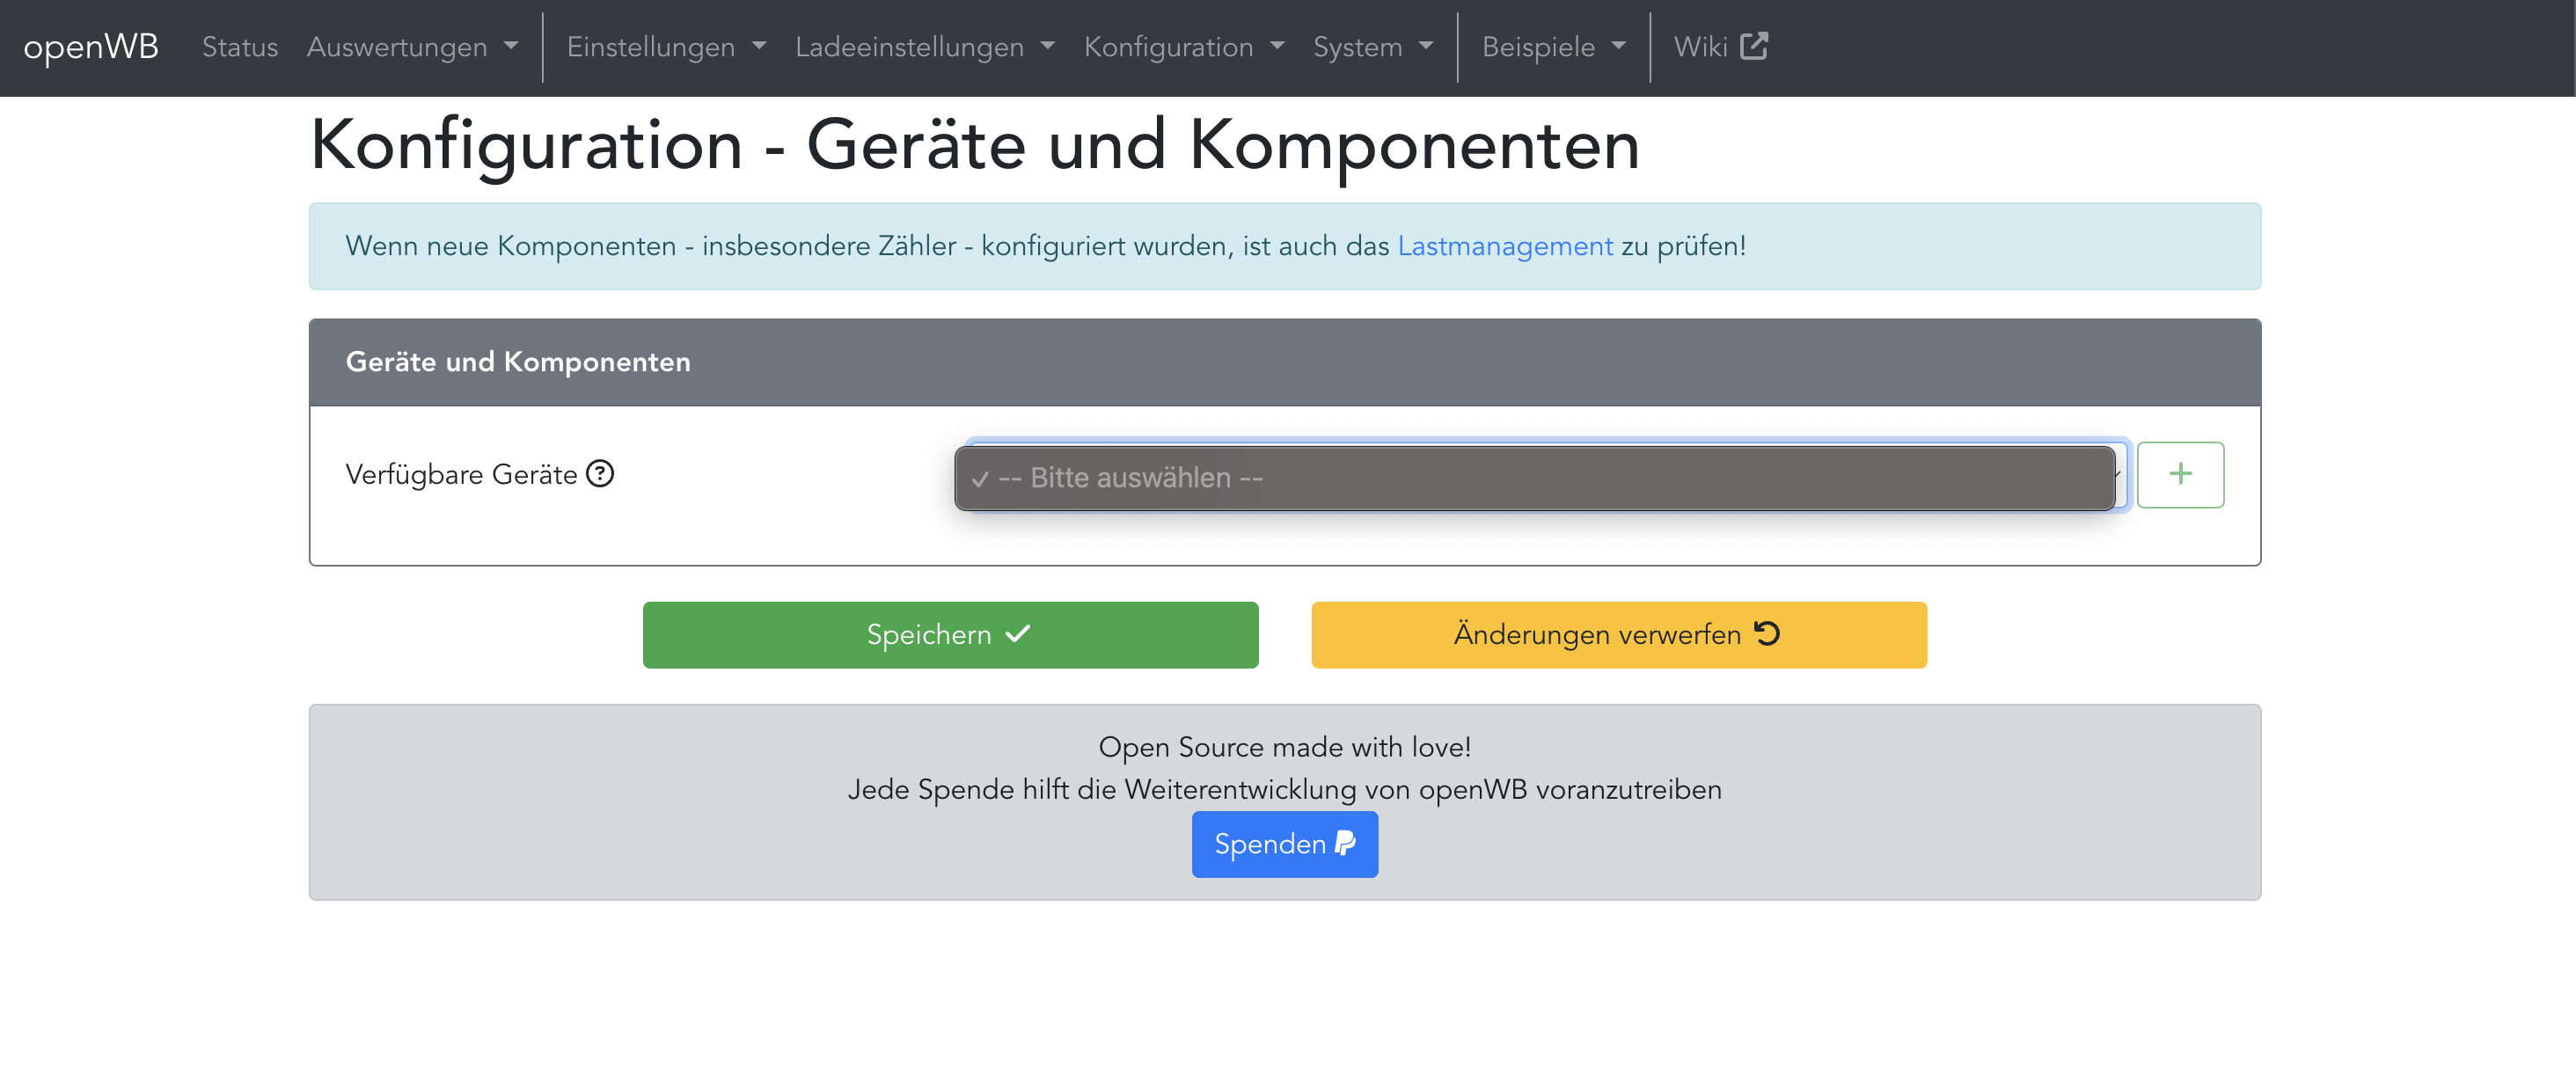2576x1075 pixels.
Task: Click the blue Spenden donate button
Action: tap(1283, 844)
